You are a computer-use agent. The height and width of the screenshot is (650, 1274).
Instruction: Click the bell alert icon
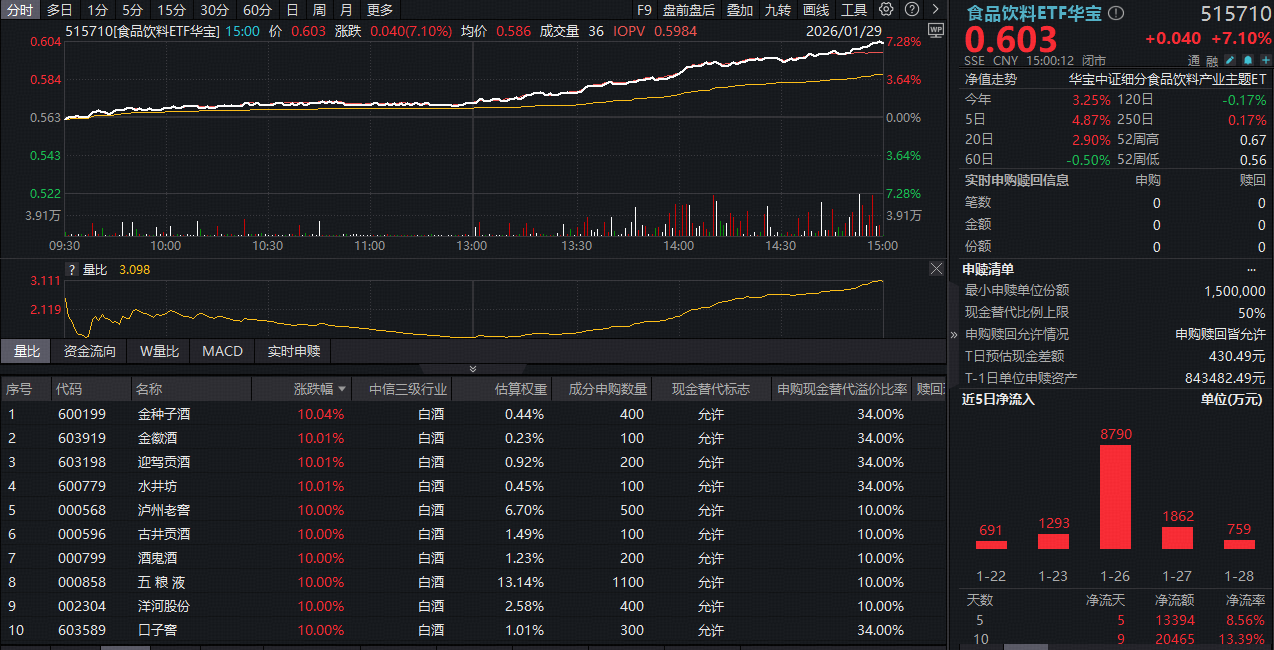pos(1245,61)
